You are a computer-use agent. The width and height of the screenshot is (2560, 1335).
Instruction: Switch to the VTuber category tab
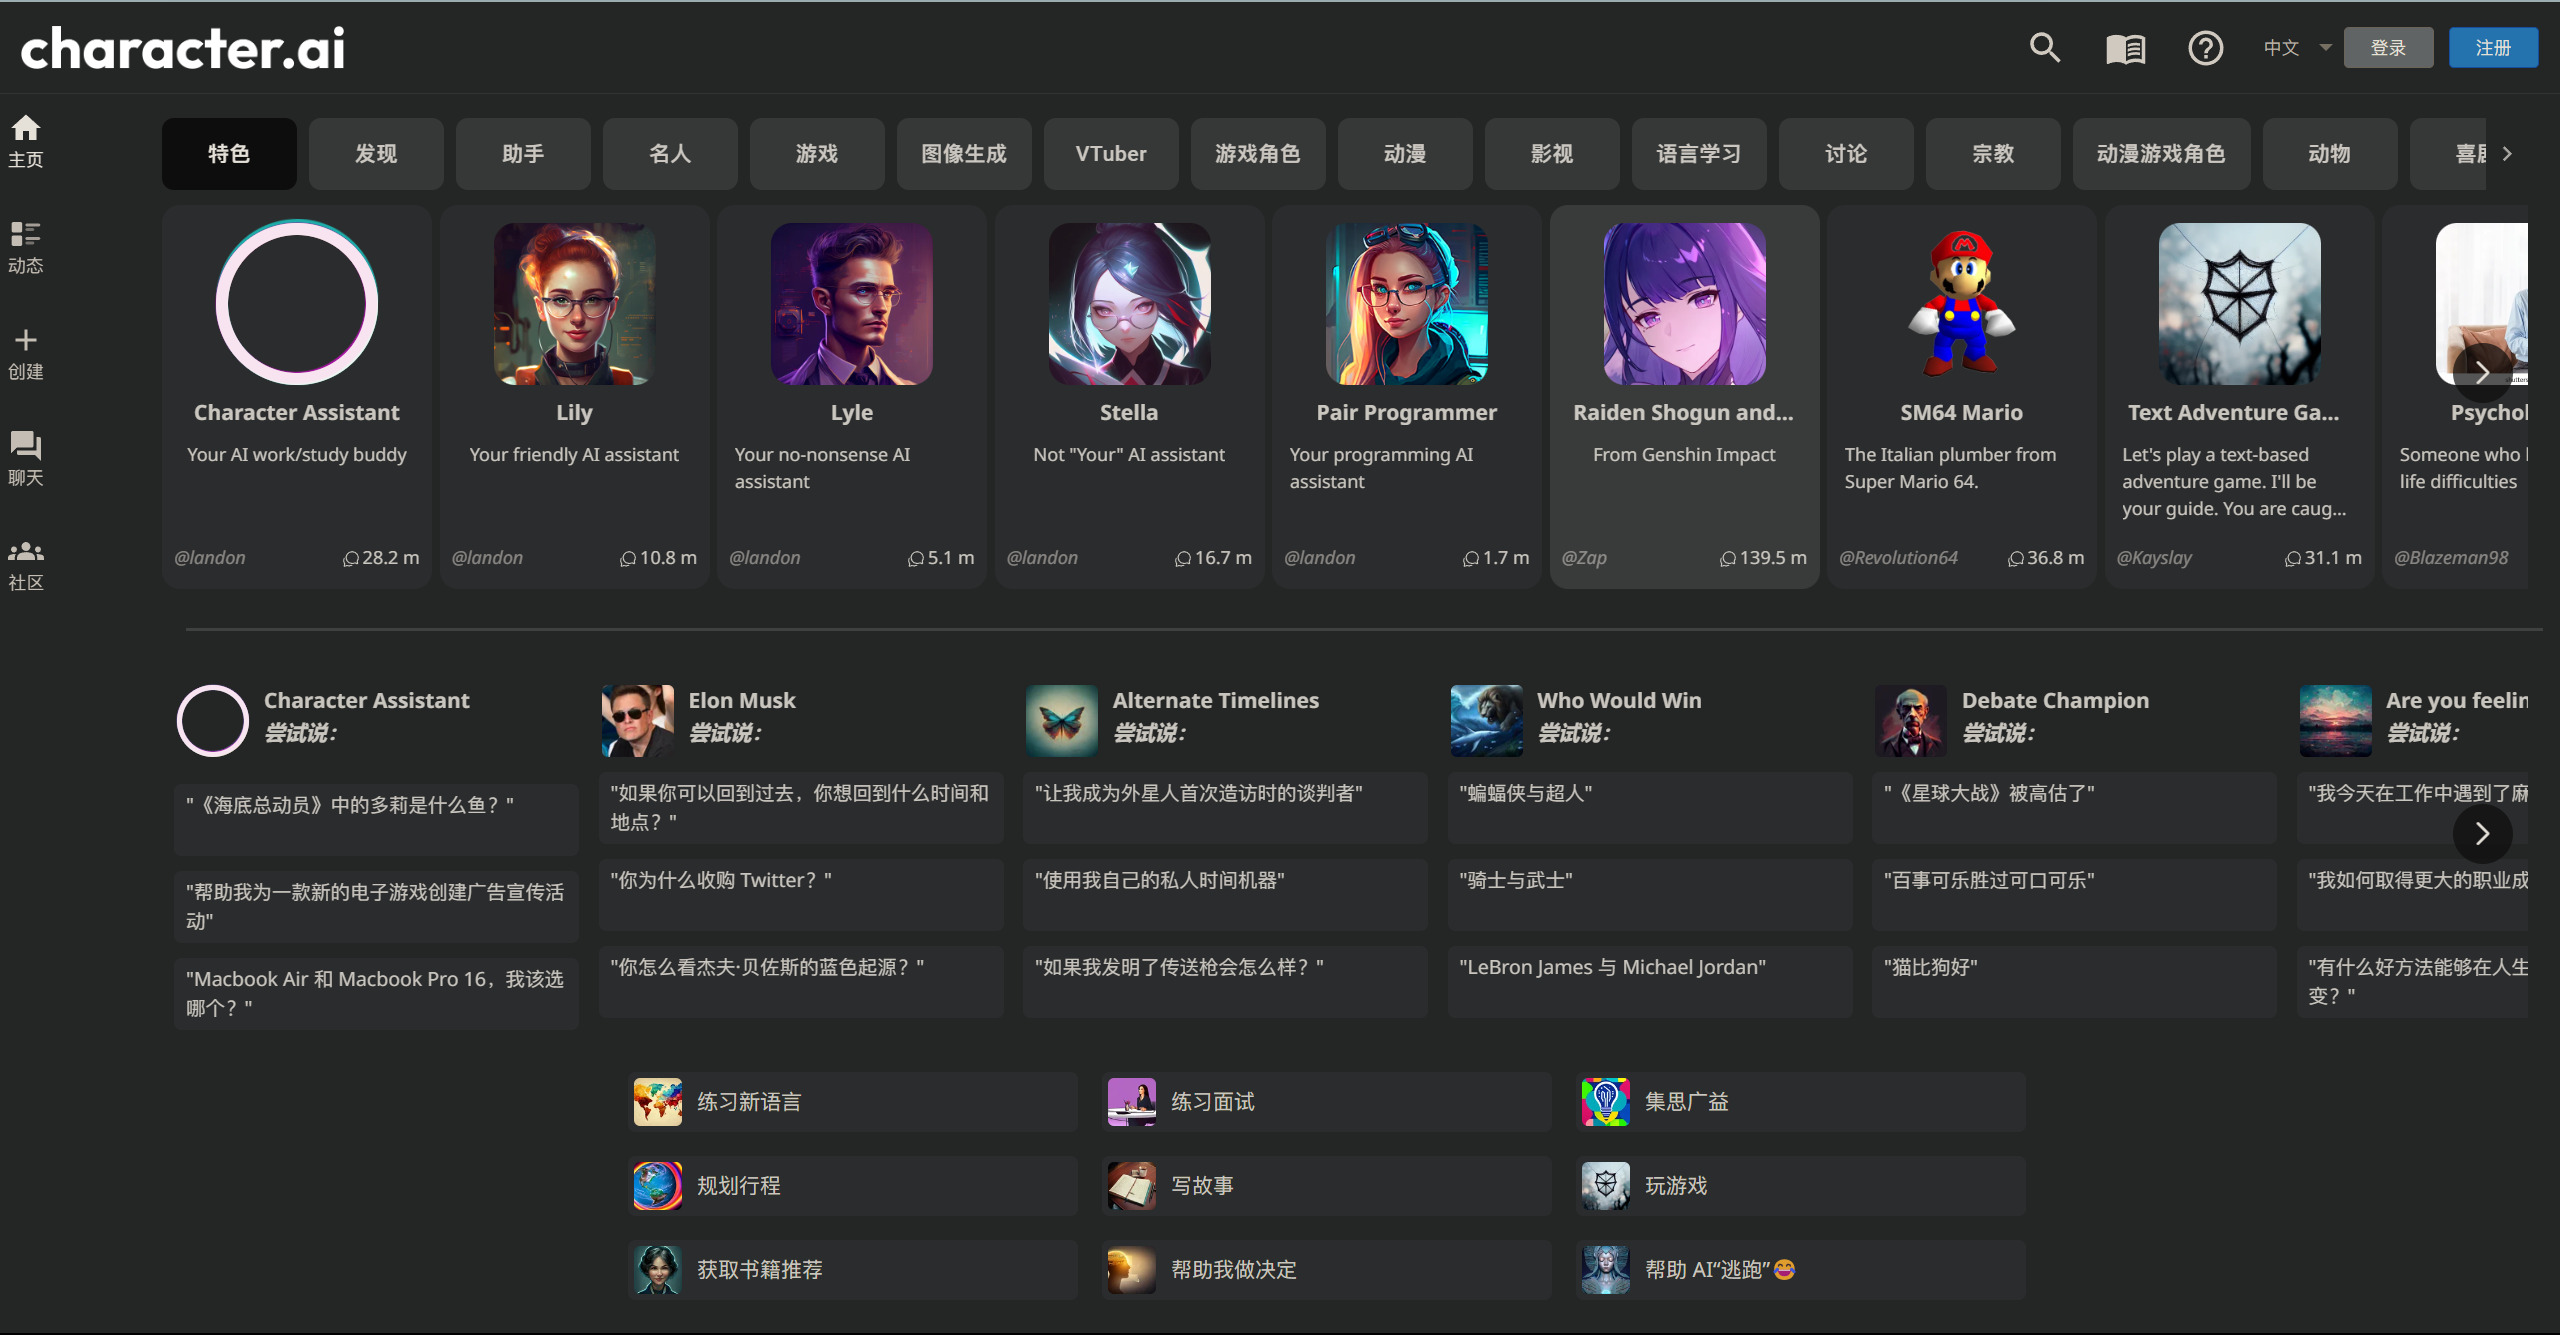tap(1111, 154)
